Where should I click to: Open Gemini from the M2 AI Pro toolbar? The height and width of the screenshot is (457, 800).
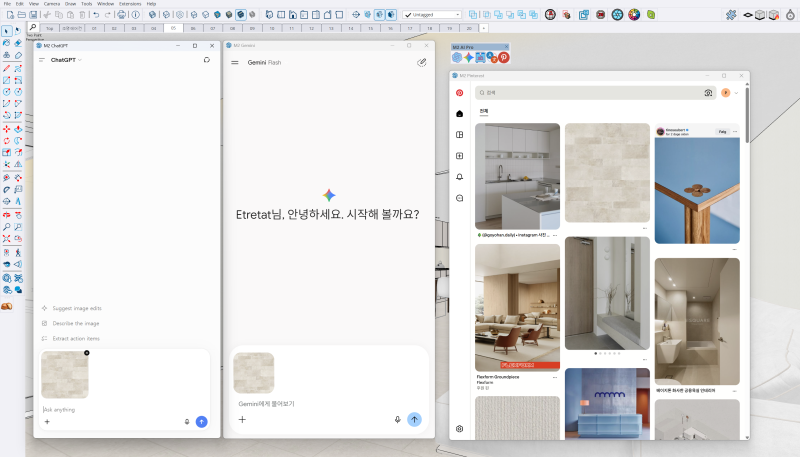[x=468, y=58]
